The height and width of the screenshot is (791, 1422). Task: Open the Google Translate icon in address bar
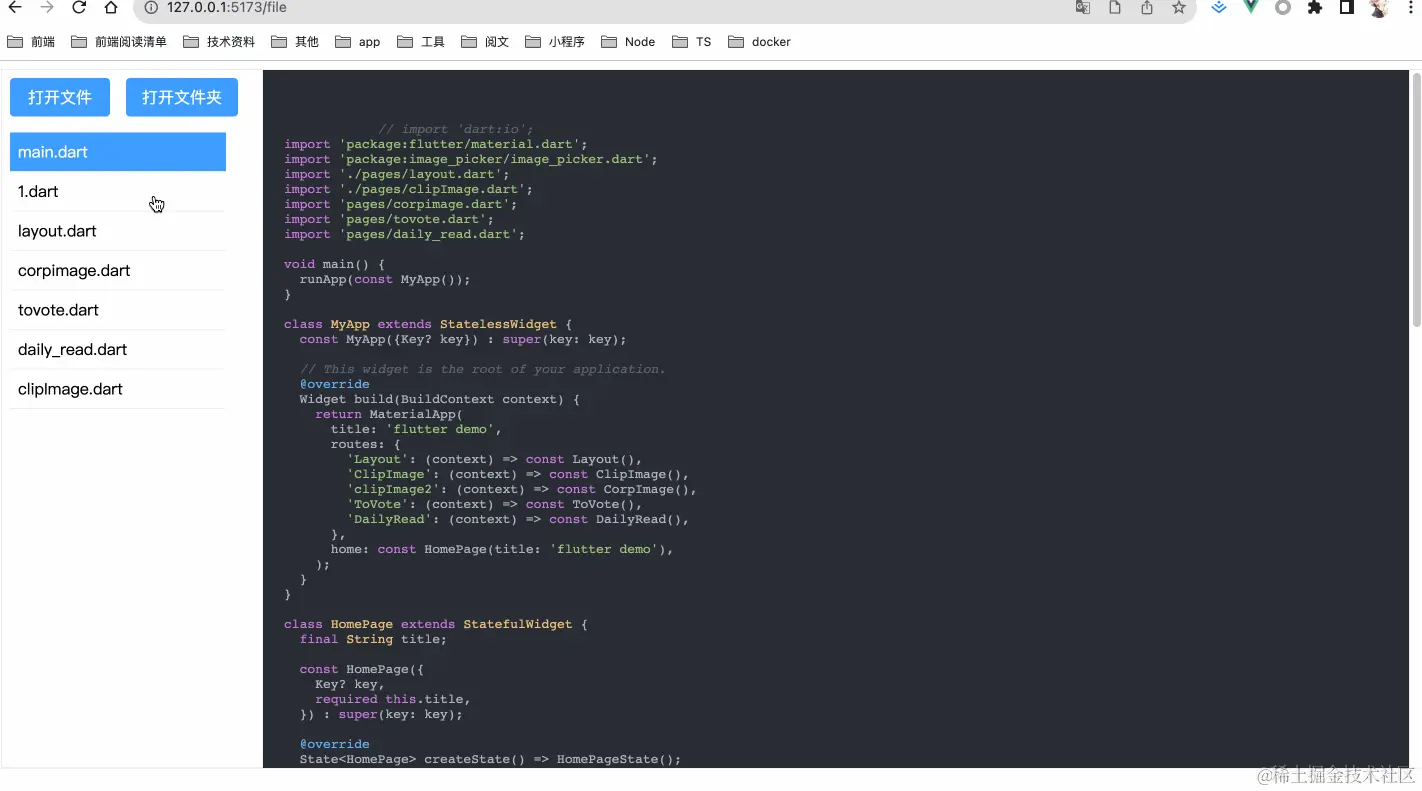click(x=1081, y=10)
